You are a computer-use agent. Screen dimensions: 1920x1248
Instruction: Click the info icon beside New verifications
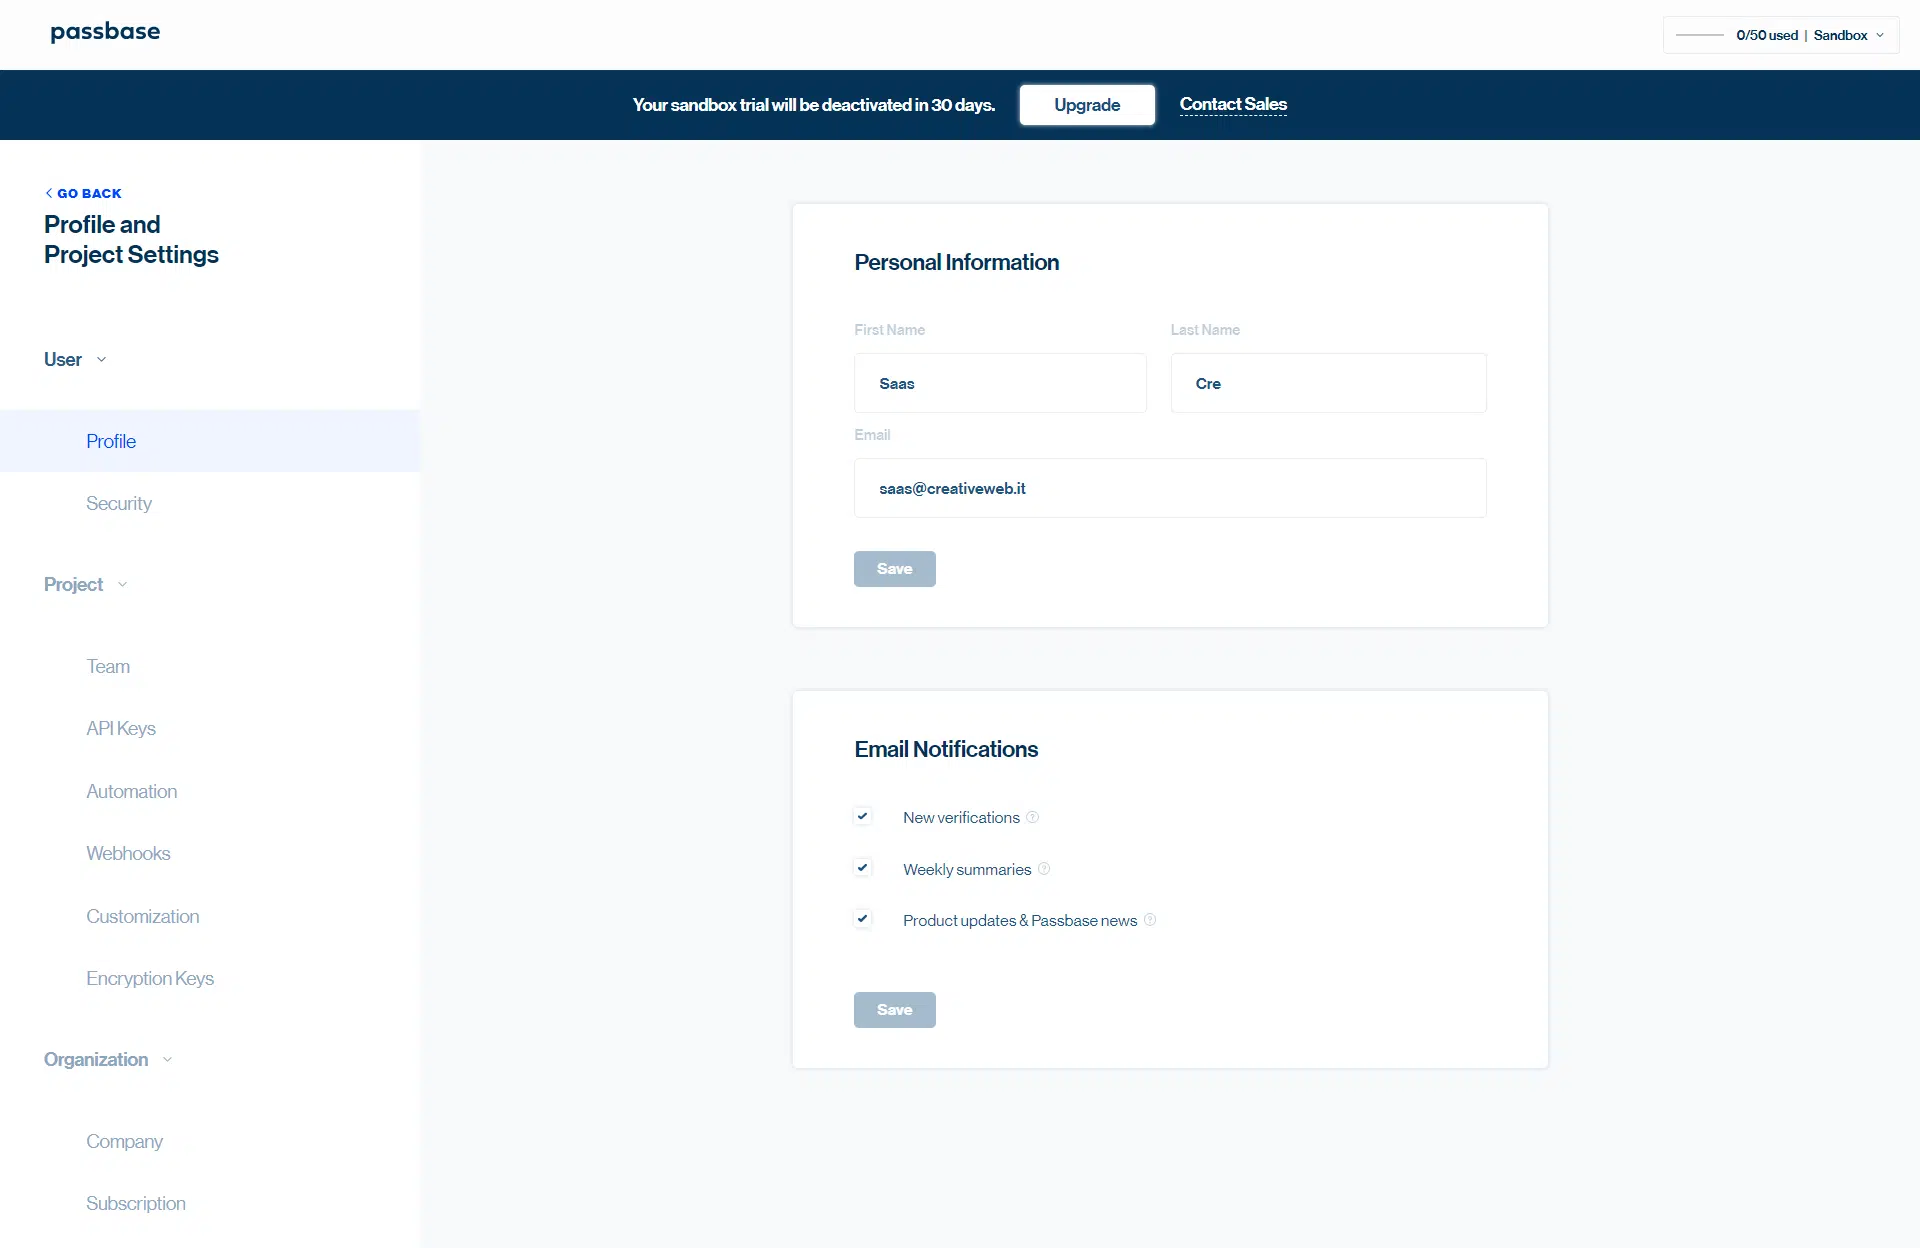pos(1033,817)
